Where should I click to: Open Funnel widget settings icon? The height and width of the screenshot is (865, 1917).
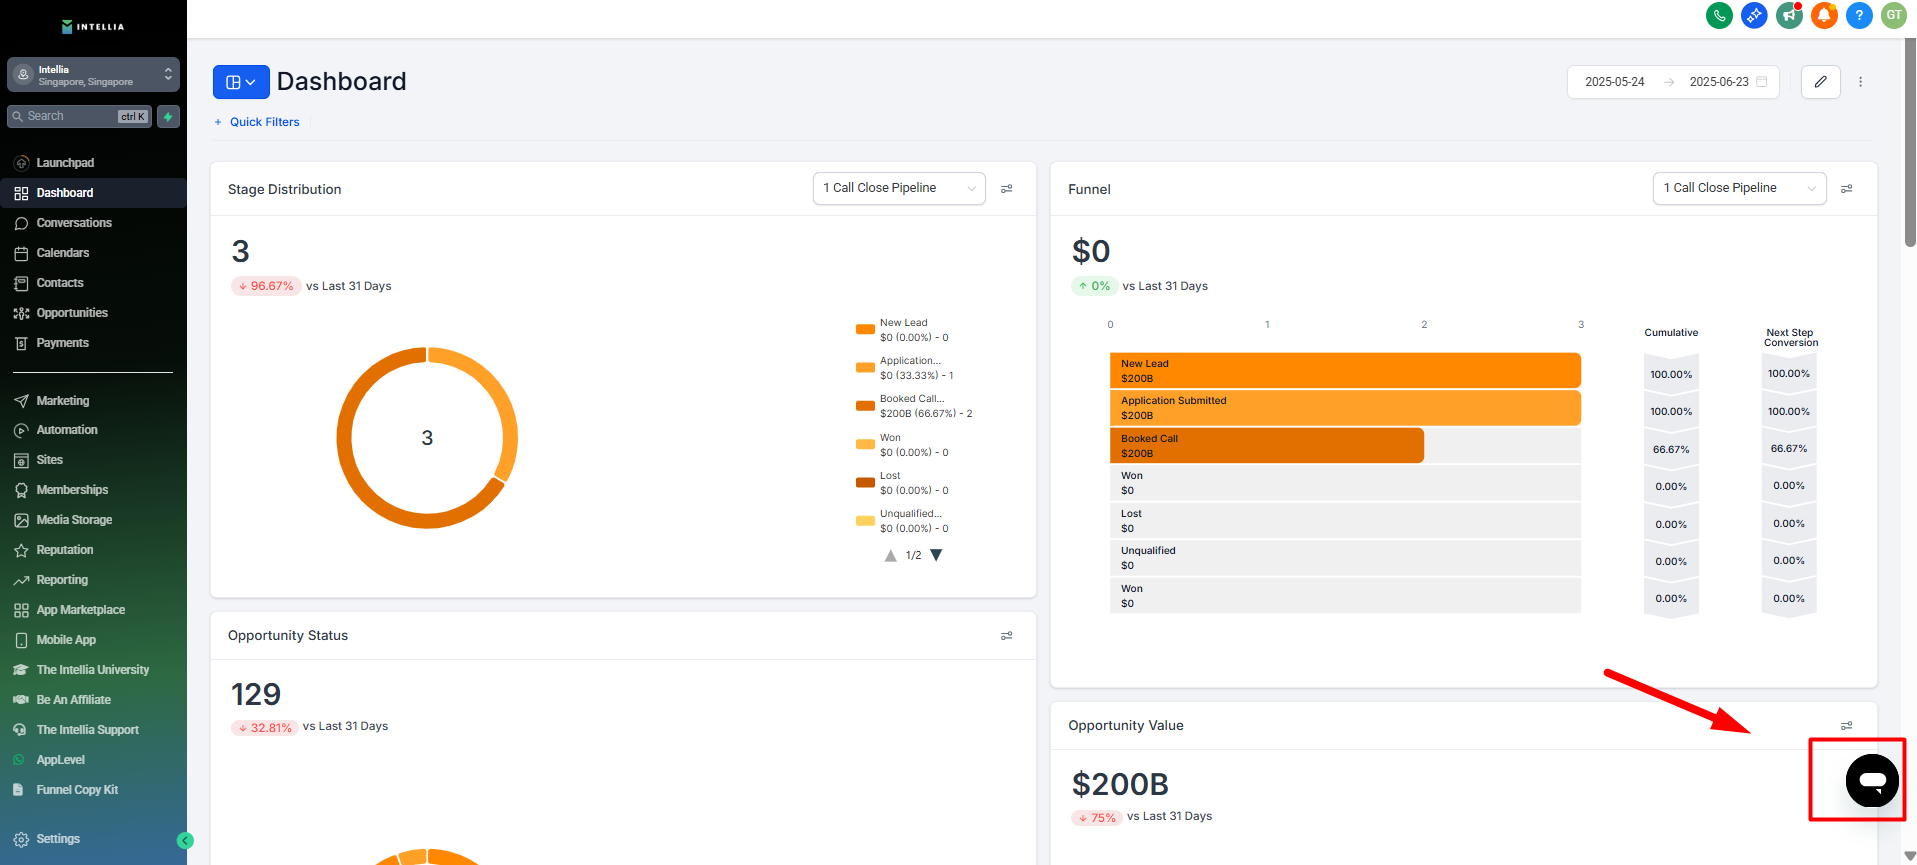1847,189
